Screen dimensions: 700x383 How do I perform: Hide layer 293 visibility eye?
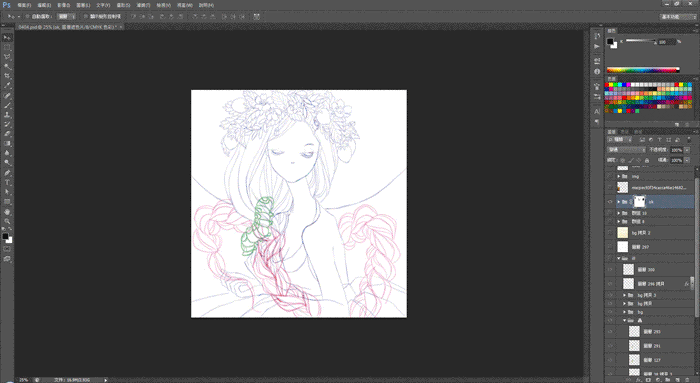tap(610, 332)
